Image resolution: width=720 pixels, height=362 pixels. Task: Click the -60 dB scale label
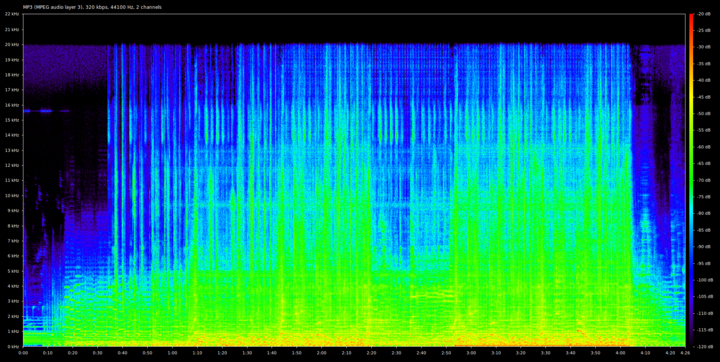(x=704, y=147)
